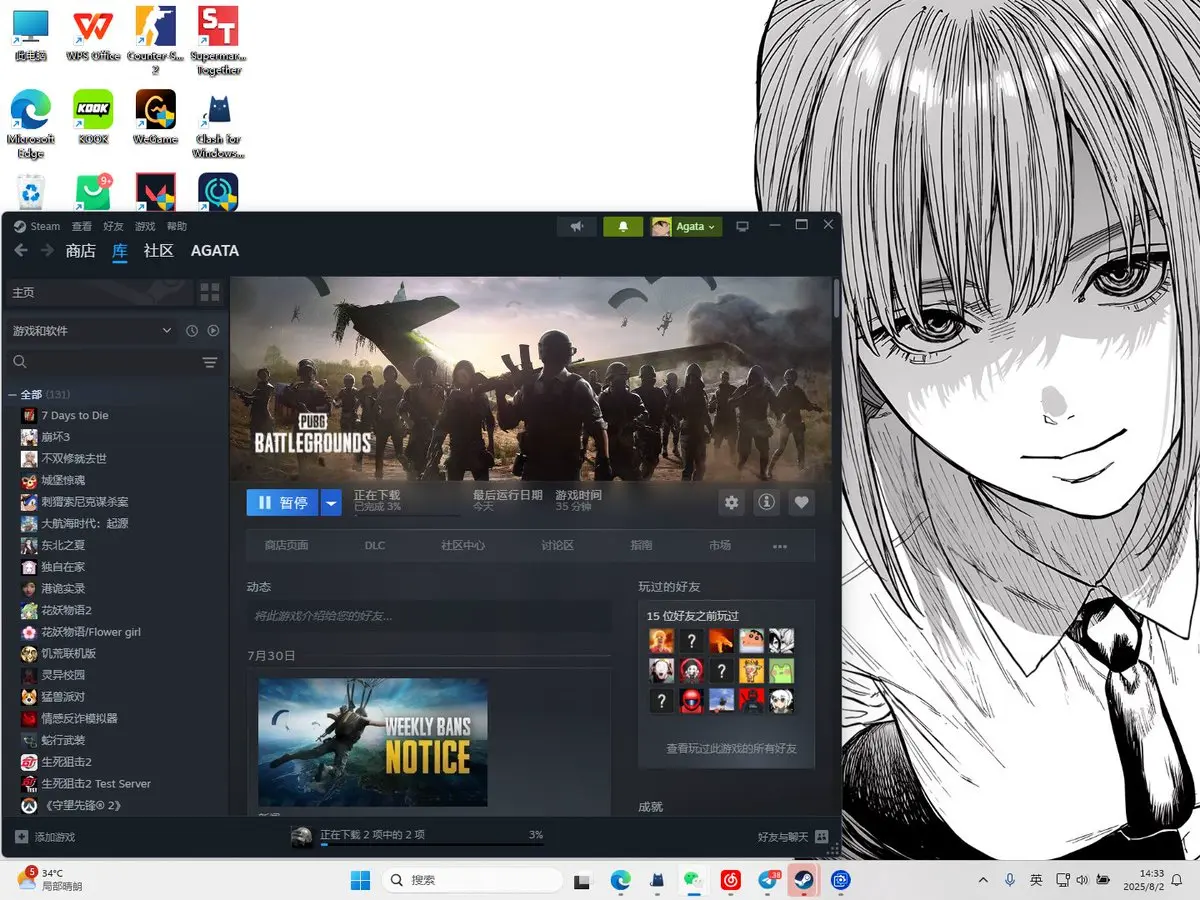
Task: Open WeChat from the taskbar
Action: 692,880
